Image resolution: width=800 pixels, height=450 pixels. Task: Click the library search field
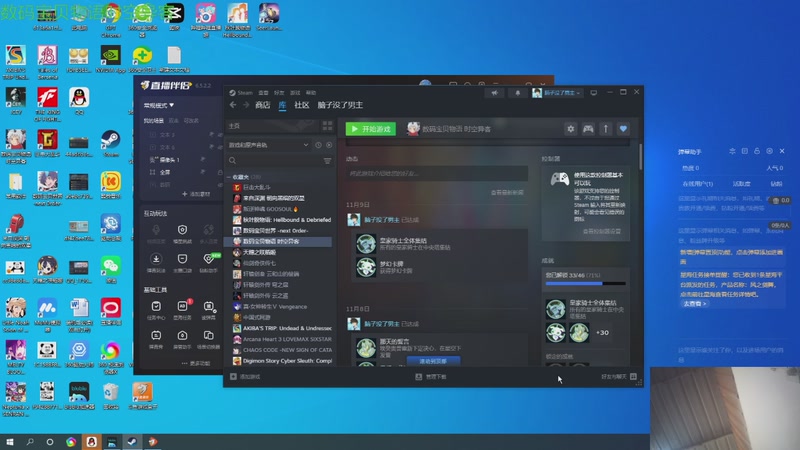point(276,161)
